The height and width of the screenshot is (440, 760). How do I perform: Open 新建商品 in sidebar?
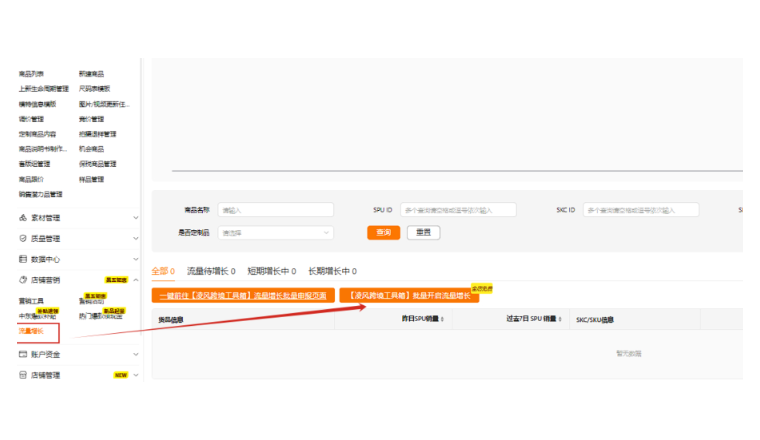pyautogui.click(x=91, y=74)
